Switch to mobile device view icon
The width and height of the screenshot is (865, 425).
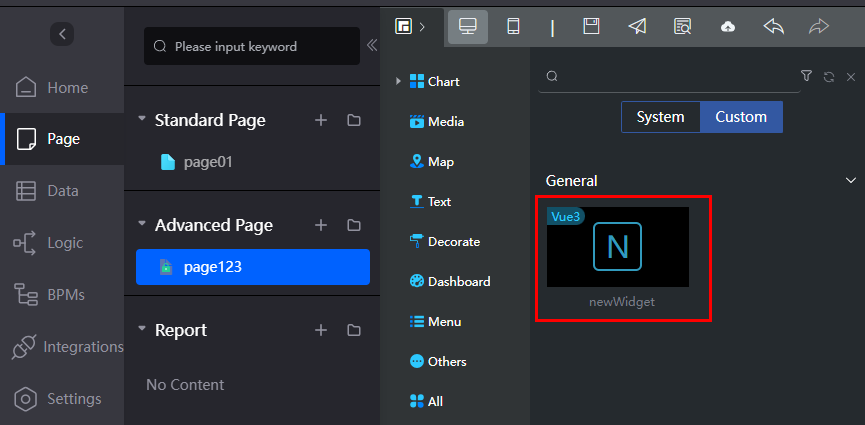(513, 26)
